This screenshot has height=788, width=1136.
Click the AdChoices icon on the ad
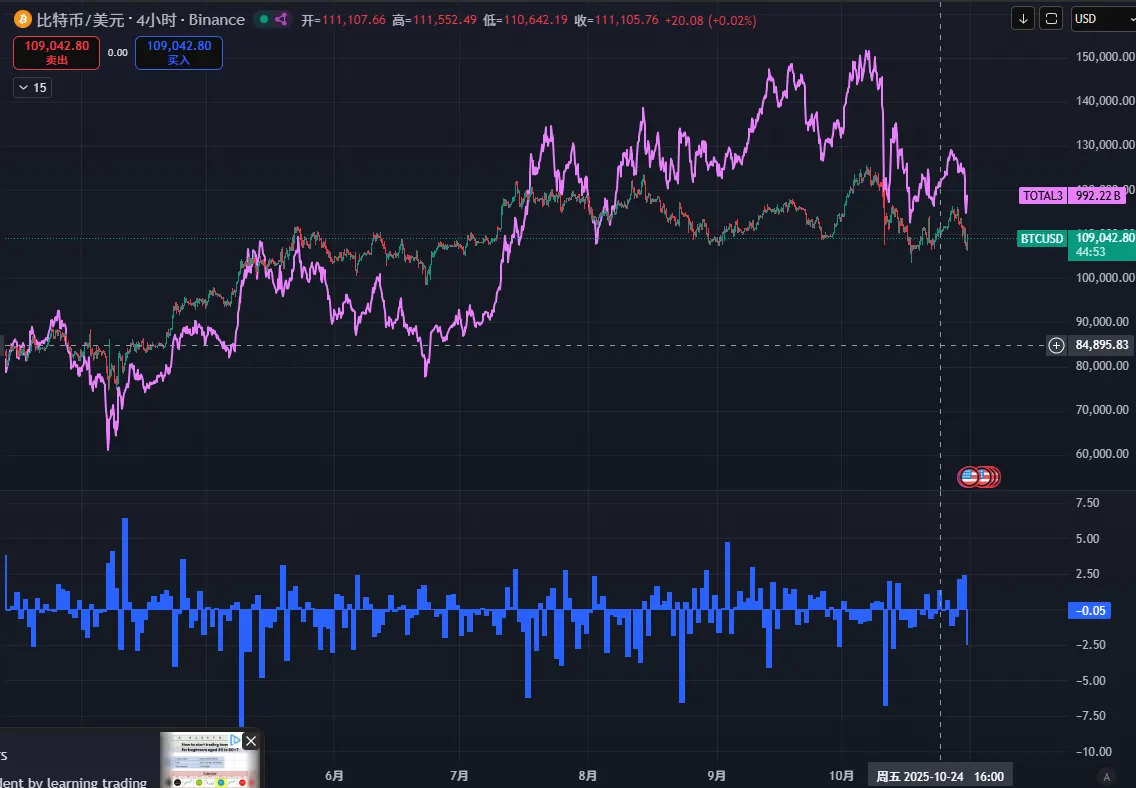pyautogui.click(x=235, y=741)
